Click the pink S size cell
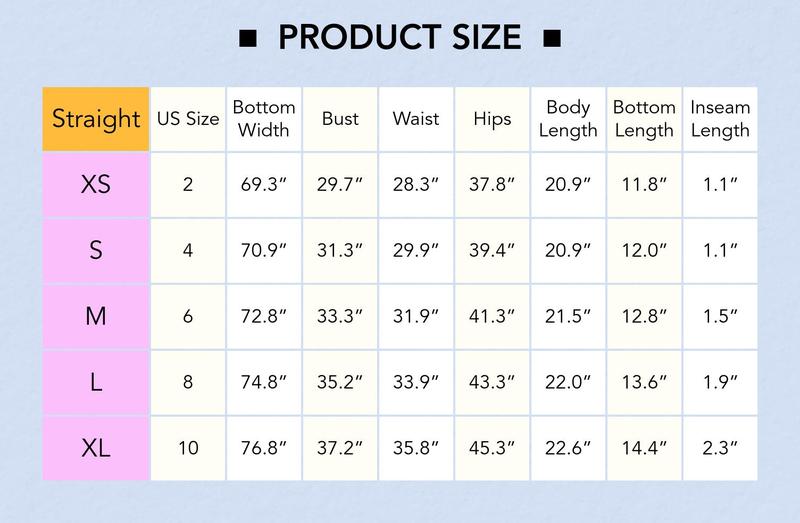The height and width of the screenshot is (523, 800). coord(96,251)
